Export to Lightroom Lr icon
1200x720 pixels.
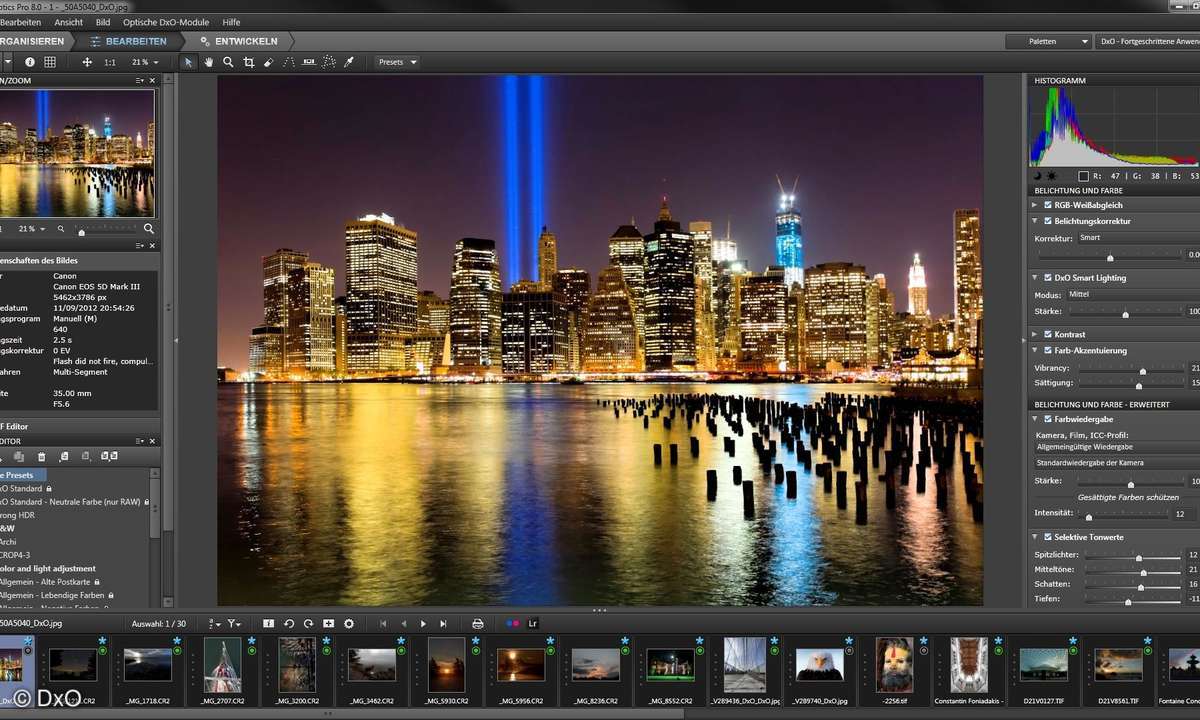[533, 623]
